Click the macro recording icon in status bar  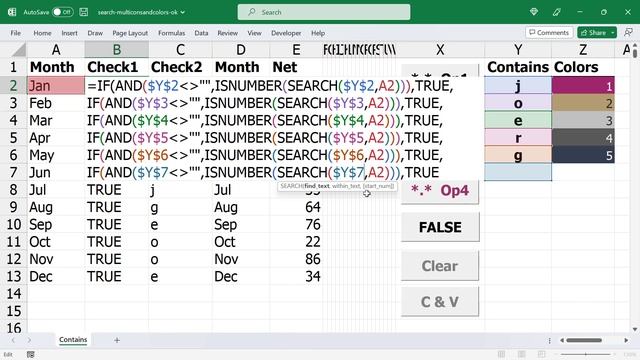point(31,354)
